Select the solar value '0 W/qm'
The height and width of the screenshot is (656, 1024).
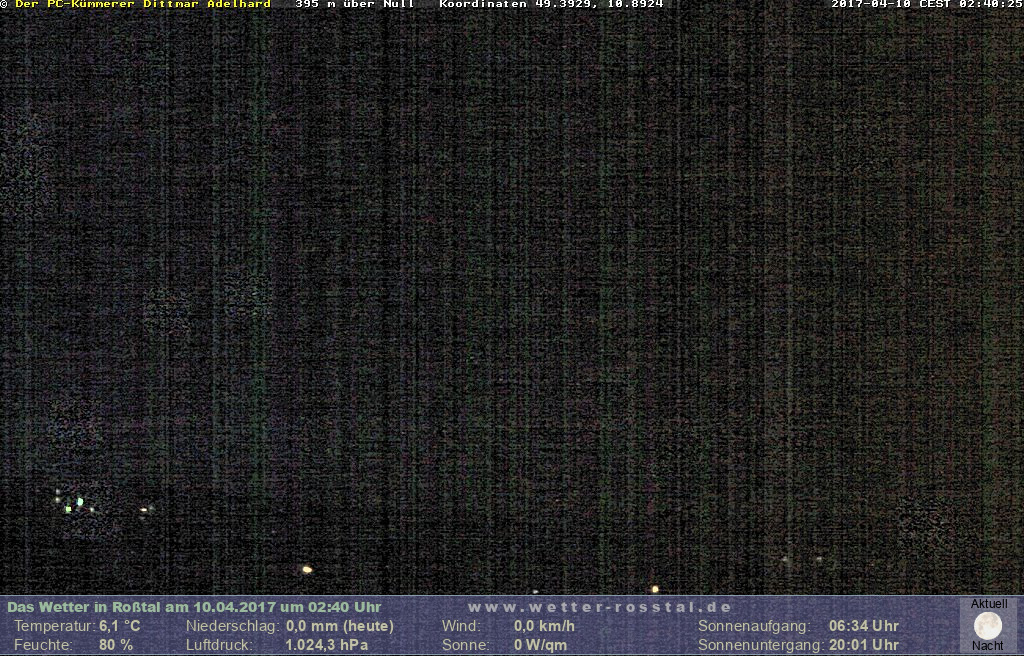tap(540, 645)
